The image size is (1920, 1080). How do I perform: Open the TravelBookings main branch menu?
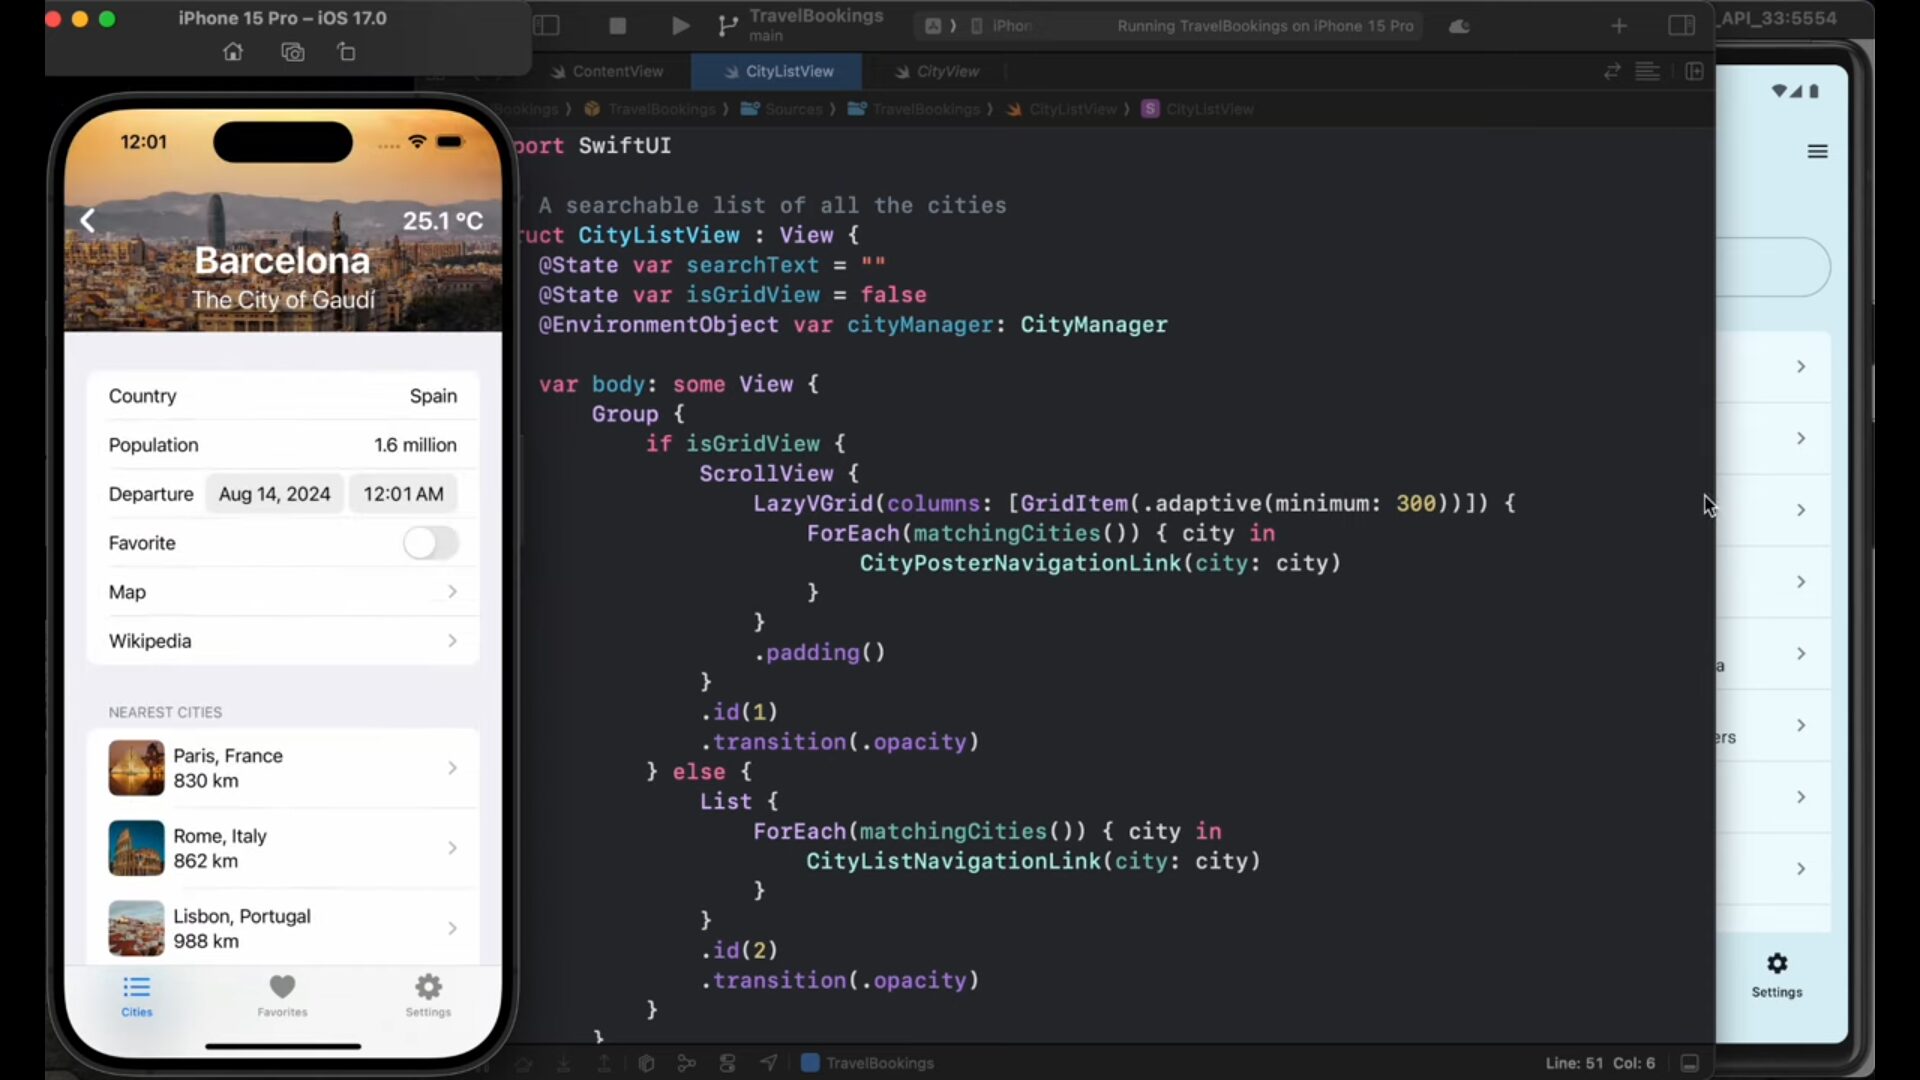[802, 25]
